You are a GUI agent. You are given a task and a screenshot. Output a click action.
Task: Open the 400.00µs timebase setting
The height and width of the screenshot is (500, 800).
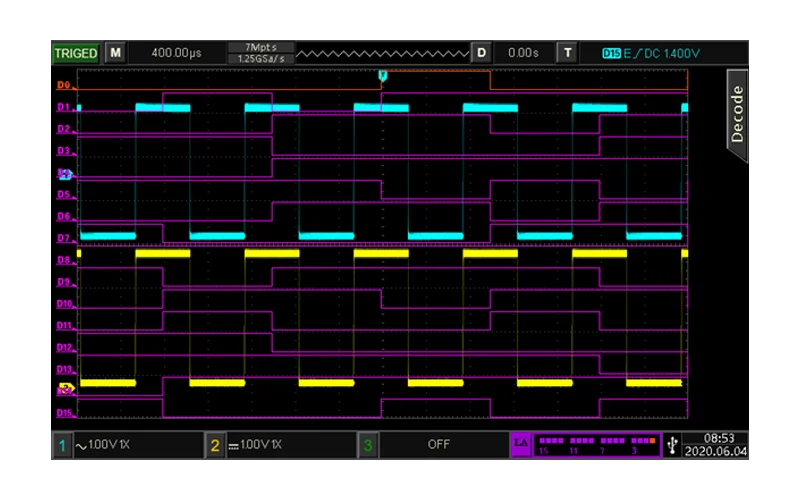[x=176, y=52]
